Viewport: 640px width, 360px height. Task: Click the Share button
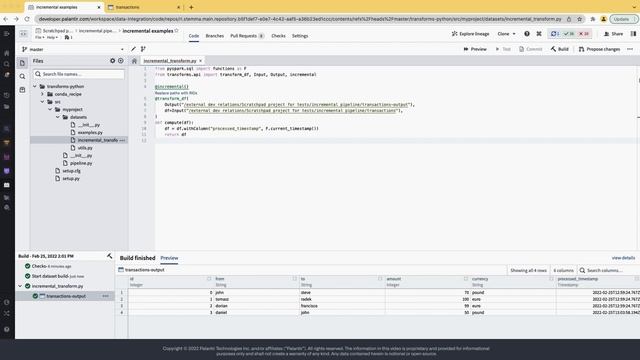[x=613, y=34]
